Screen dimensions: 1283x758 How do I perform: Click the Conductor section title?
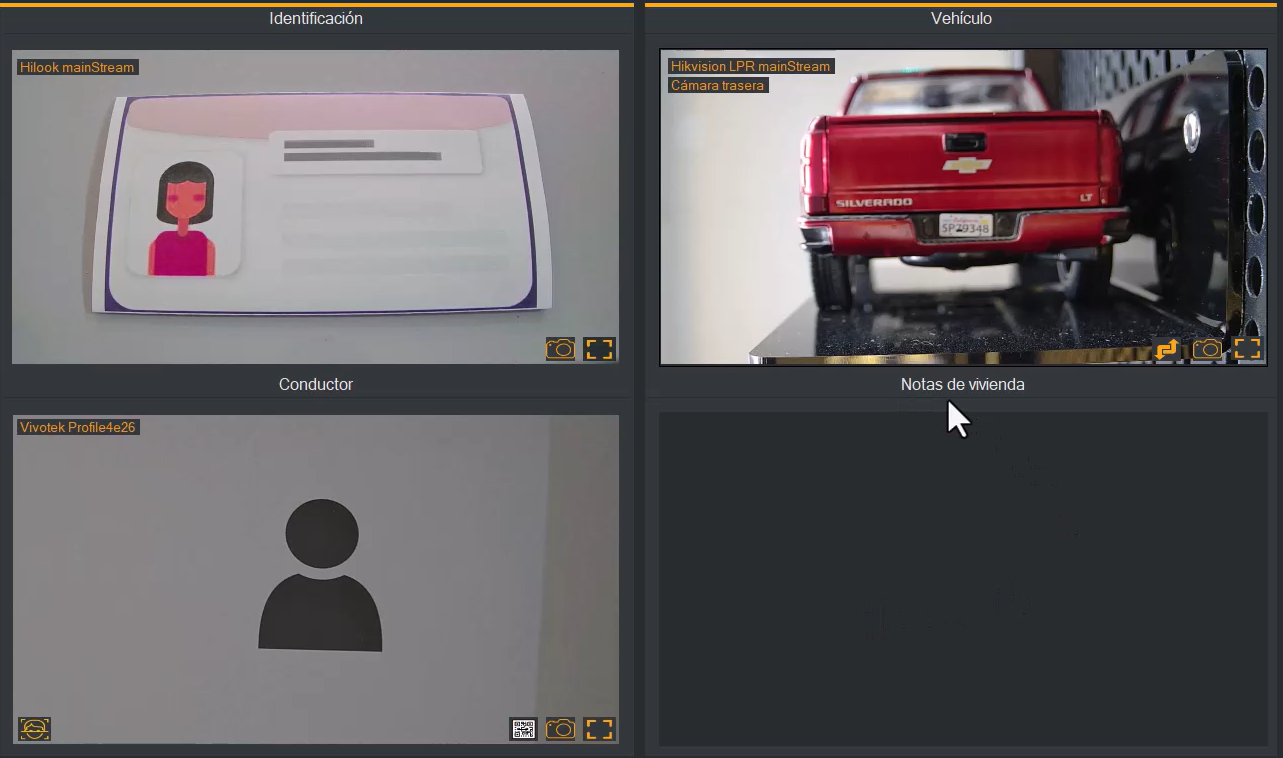(316, 384)
